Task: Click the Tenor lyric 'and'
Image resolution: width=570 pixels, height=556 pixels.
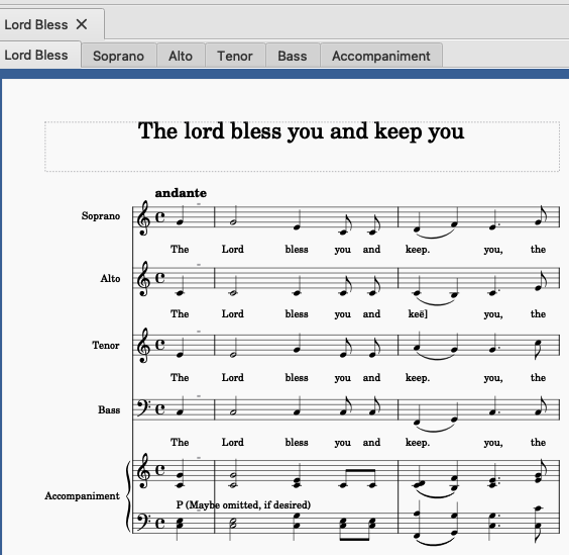Action: [x=372, y=378]
